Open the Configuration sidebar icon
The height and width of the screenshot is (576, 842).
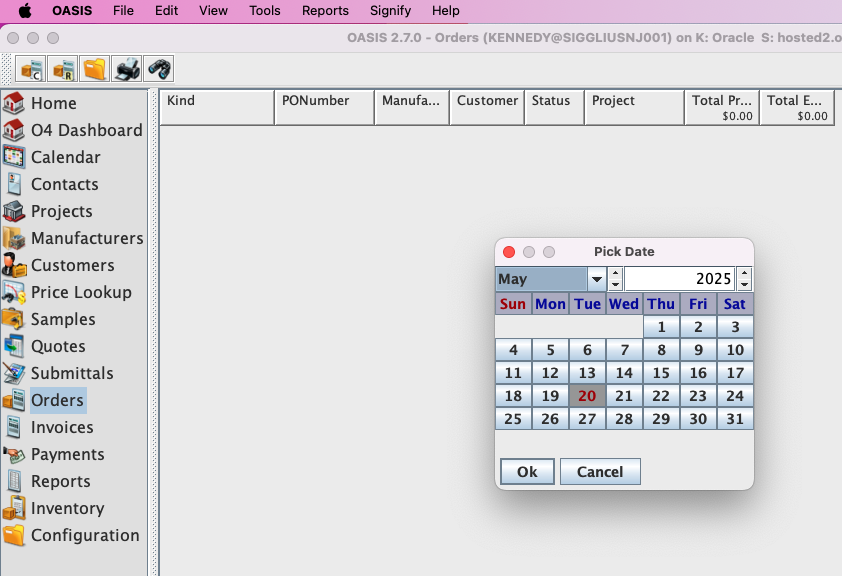click(13, 535)
